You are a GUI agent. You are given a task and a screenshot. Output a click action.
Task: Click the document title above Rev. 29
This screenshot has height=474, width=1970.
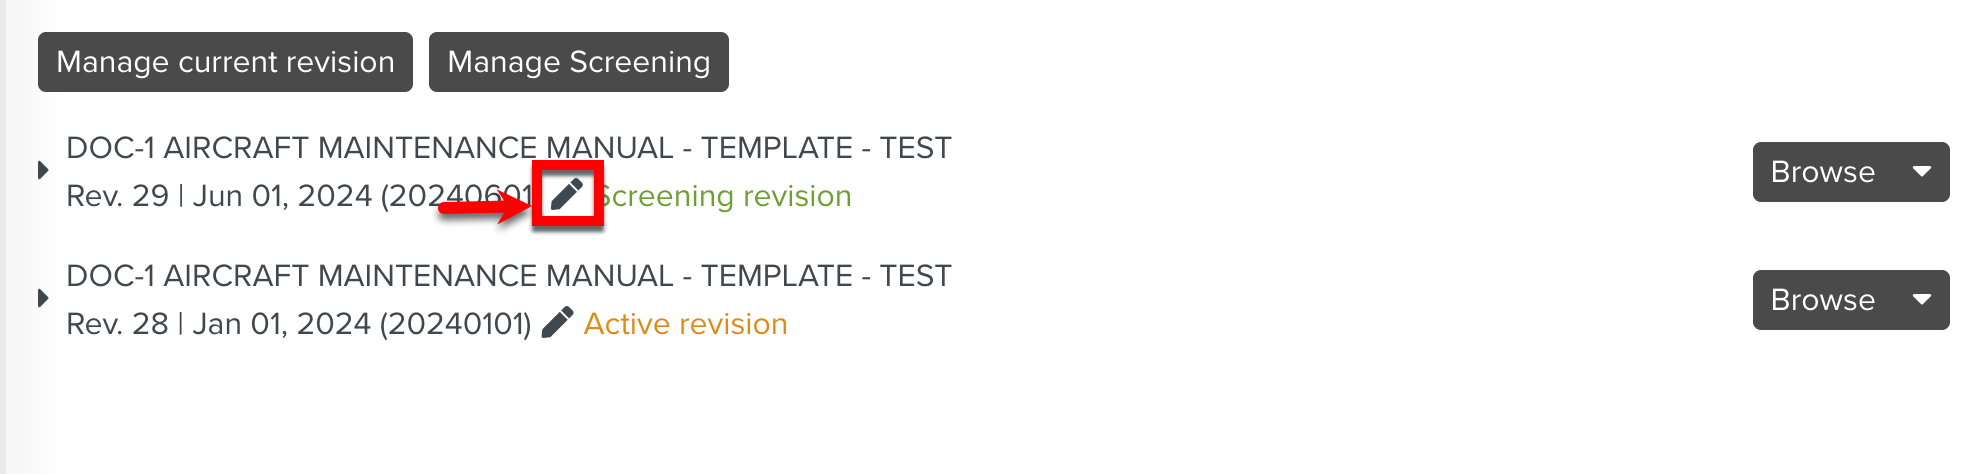[x=508, y=148]
